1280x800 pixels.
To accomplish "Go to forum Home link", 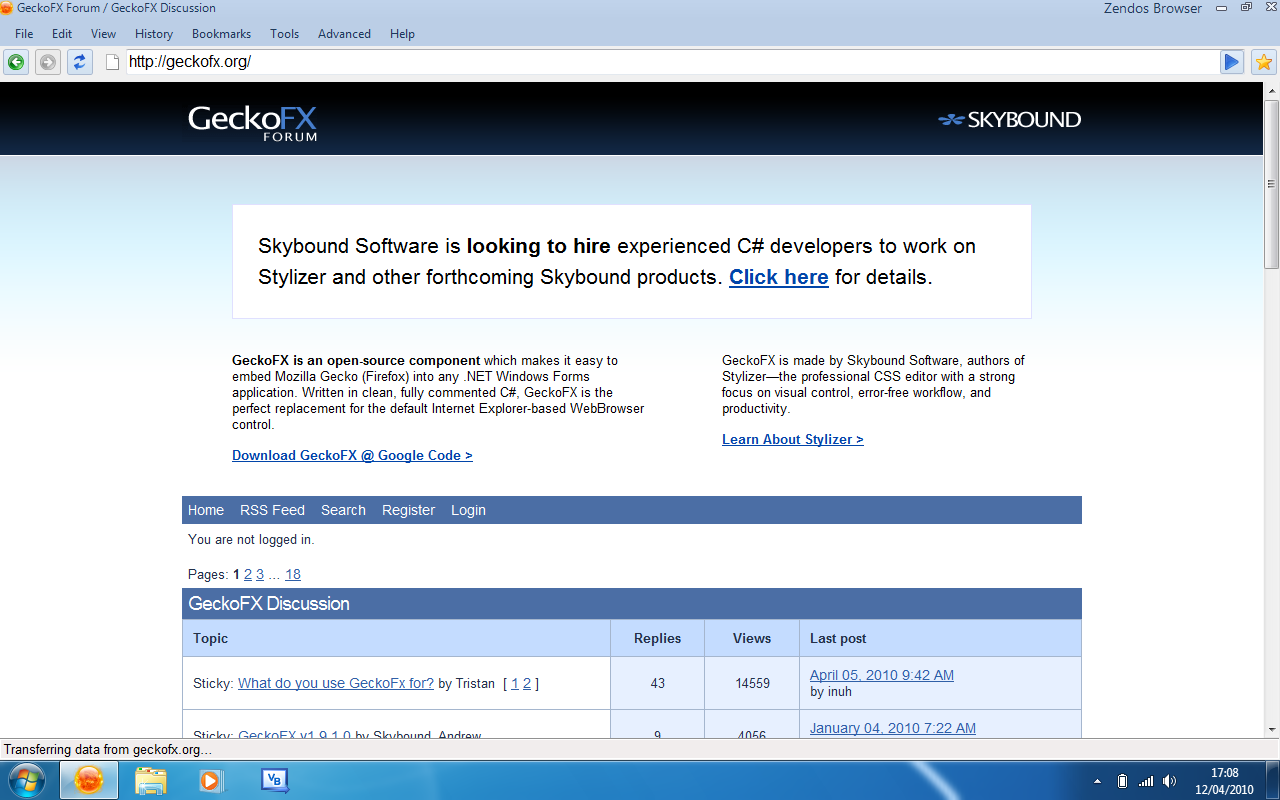I will [206, 510].
